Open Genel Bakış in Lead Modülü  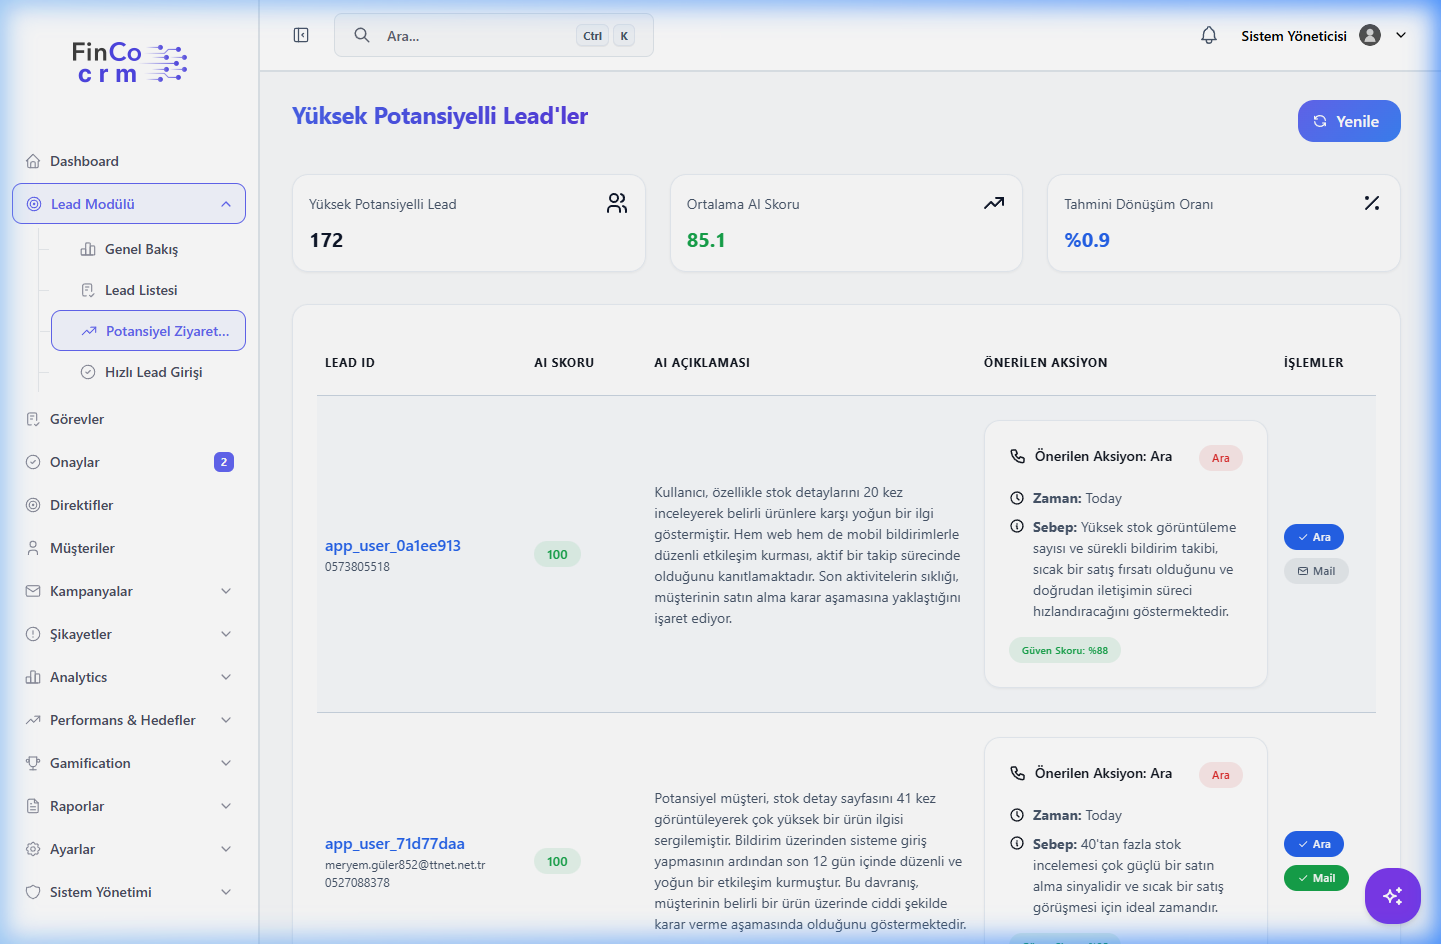tap(148, 249)
